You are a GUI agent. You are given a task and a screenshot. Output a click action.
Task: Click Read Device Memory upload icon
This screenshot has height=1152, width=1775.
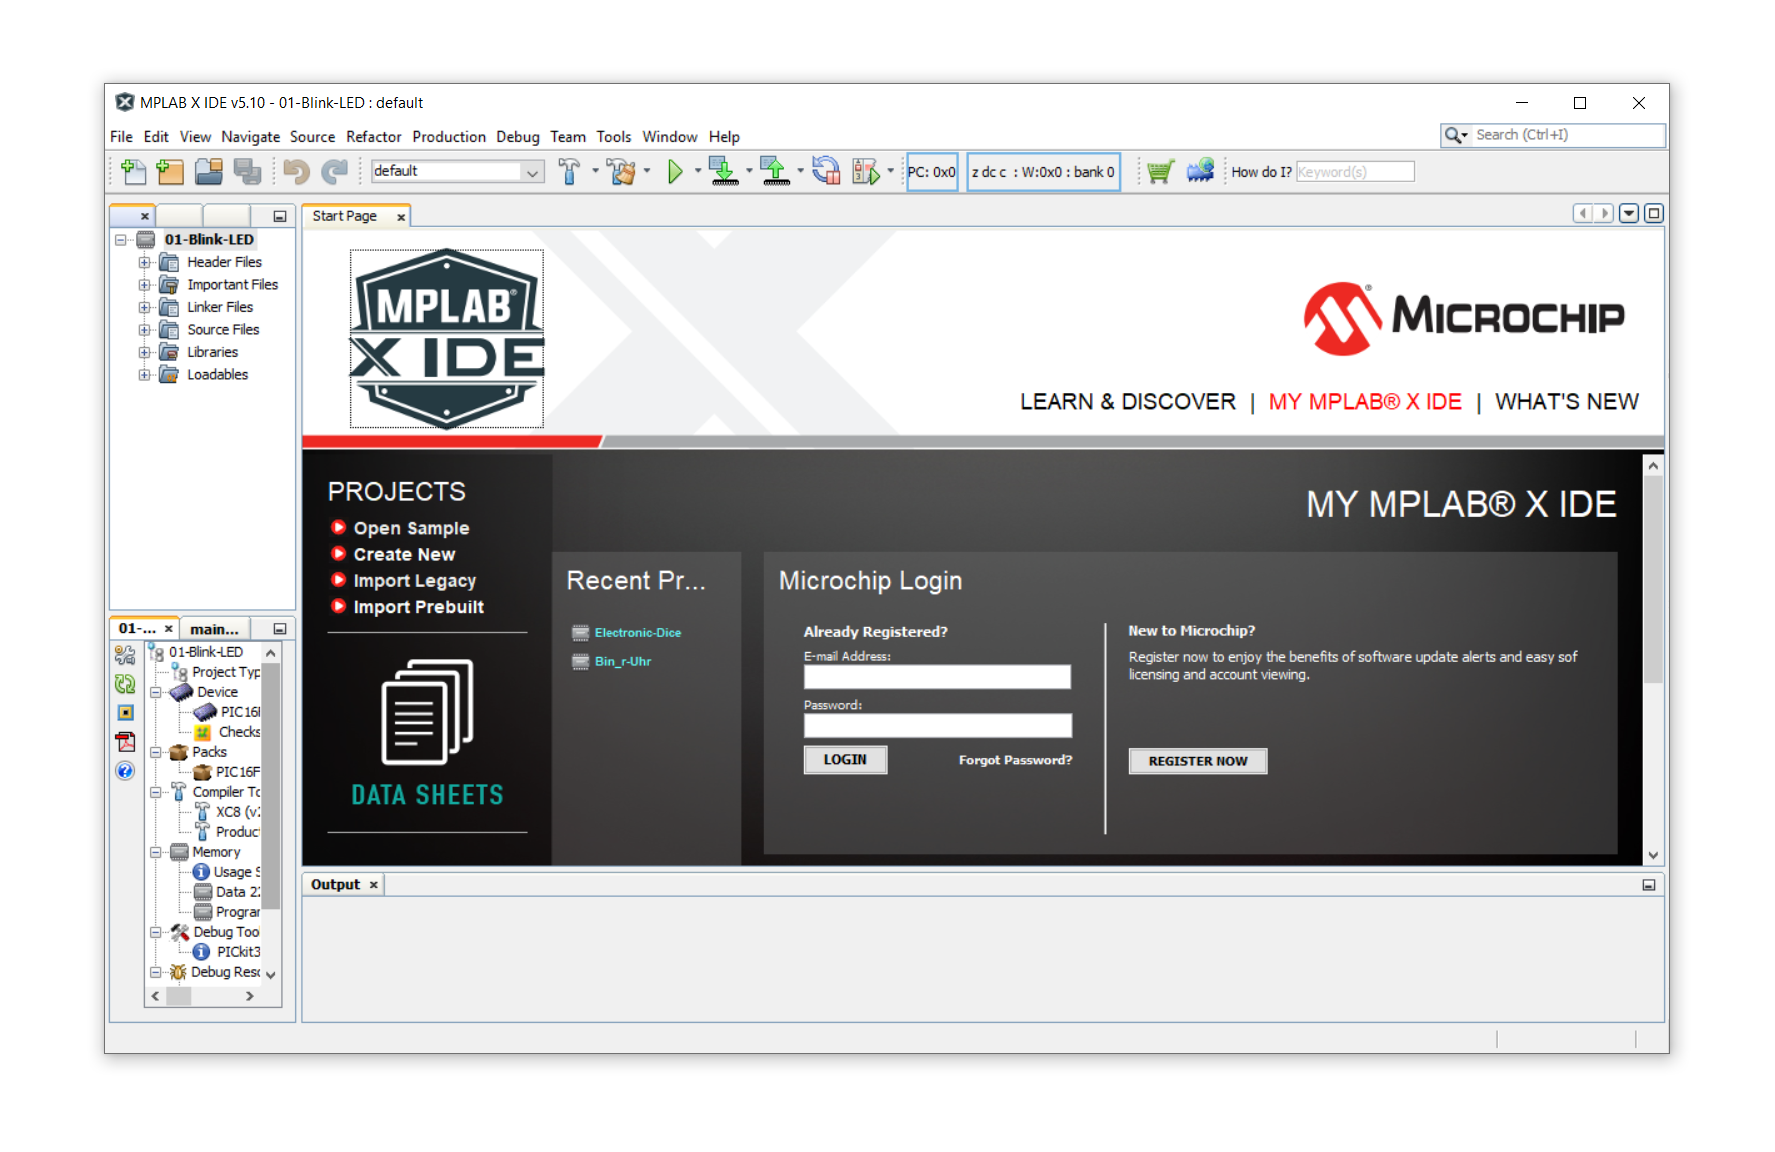(774, 172)
